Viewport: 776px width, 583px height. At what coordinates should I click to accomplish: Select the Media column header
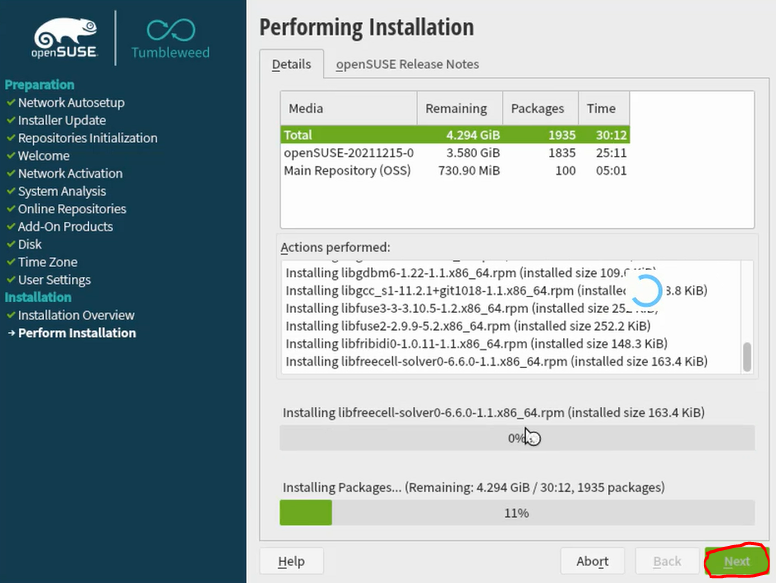pyautogui.click(x=349, y=108)
